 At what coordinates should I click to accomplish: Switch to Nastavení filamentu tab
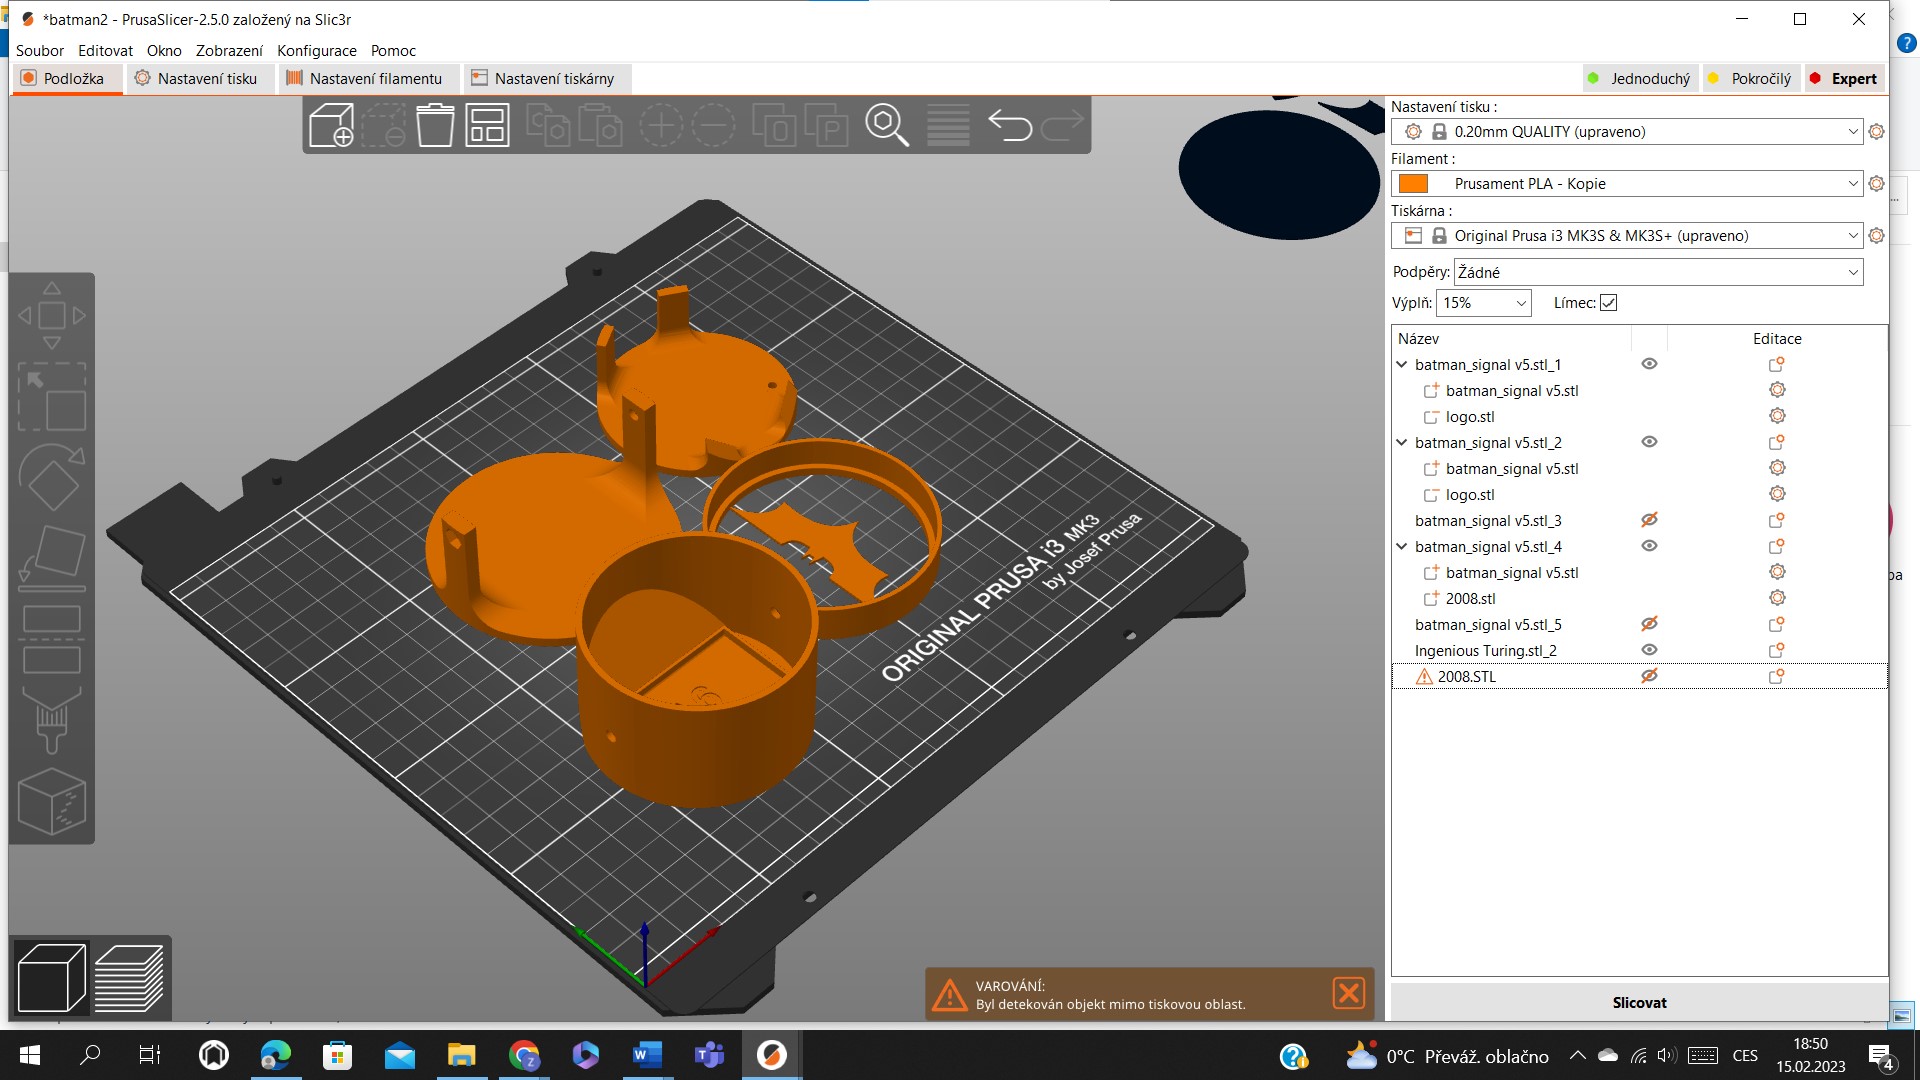[x=366, y=79]
